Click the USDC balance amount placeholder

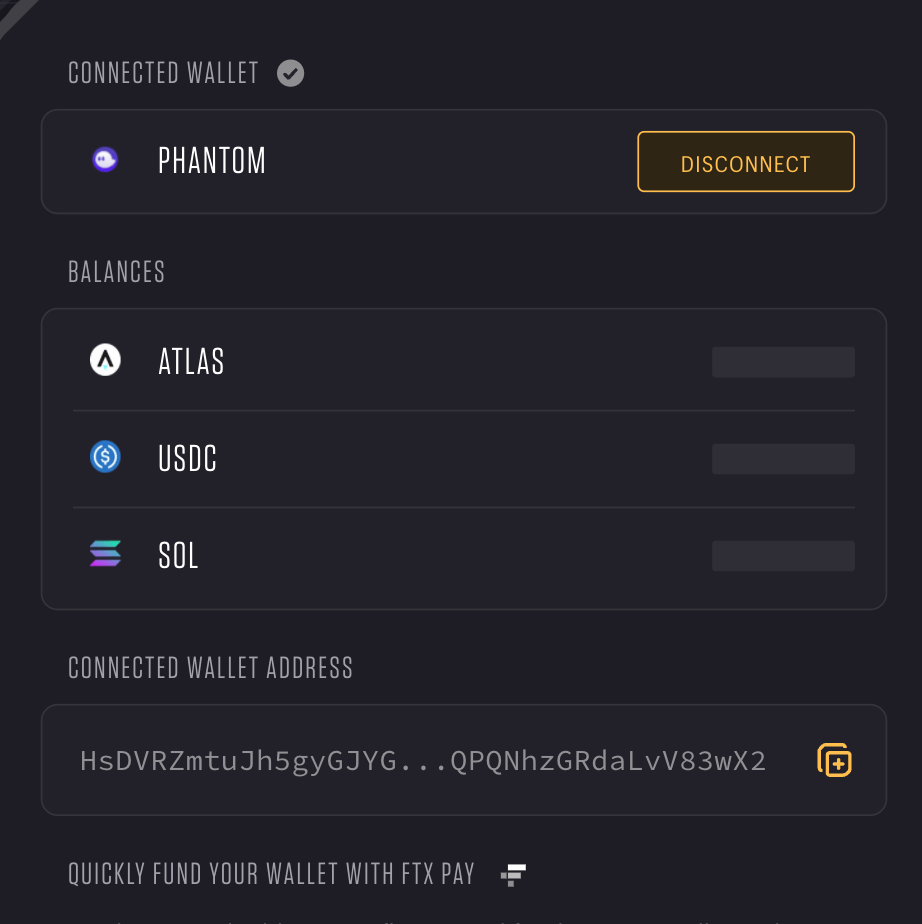click(x=784, y=459)
